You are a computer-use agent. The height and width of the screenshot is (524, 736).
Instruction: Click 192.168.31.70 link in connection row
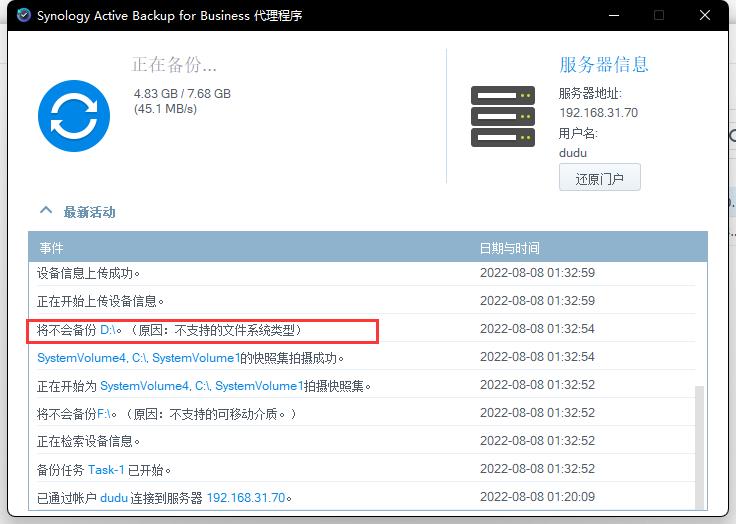(x=246, y=498)
